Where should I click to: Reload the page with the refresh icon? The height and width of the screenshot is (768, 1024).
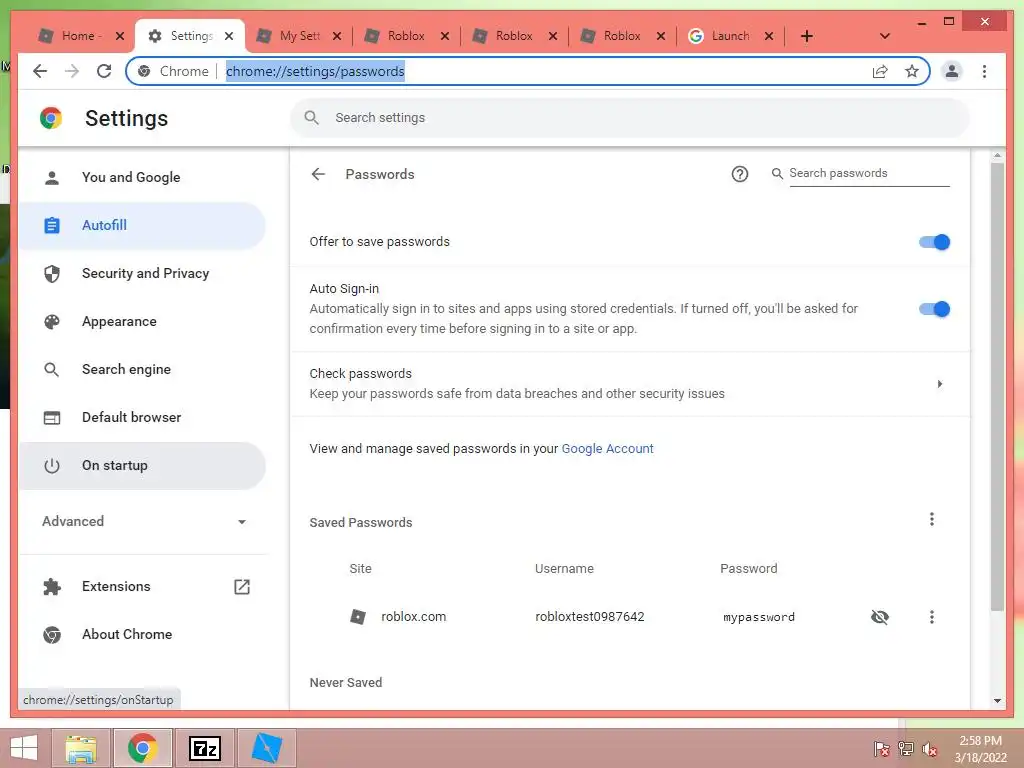pyautogui.click(x=104, y=71)
